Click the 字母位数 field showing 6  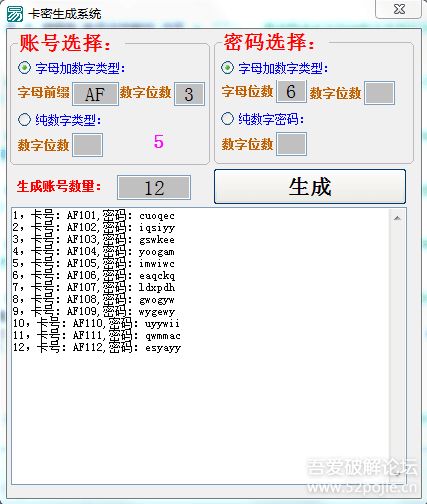point(291,92)
